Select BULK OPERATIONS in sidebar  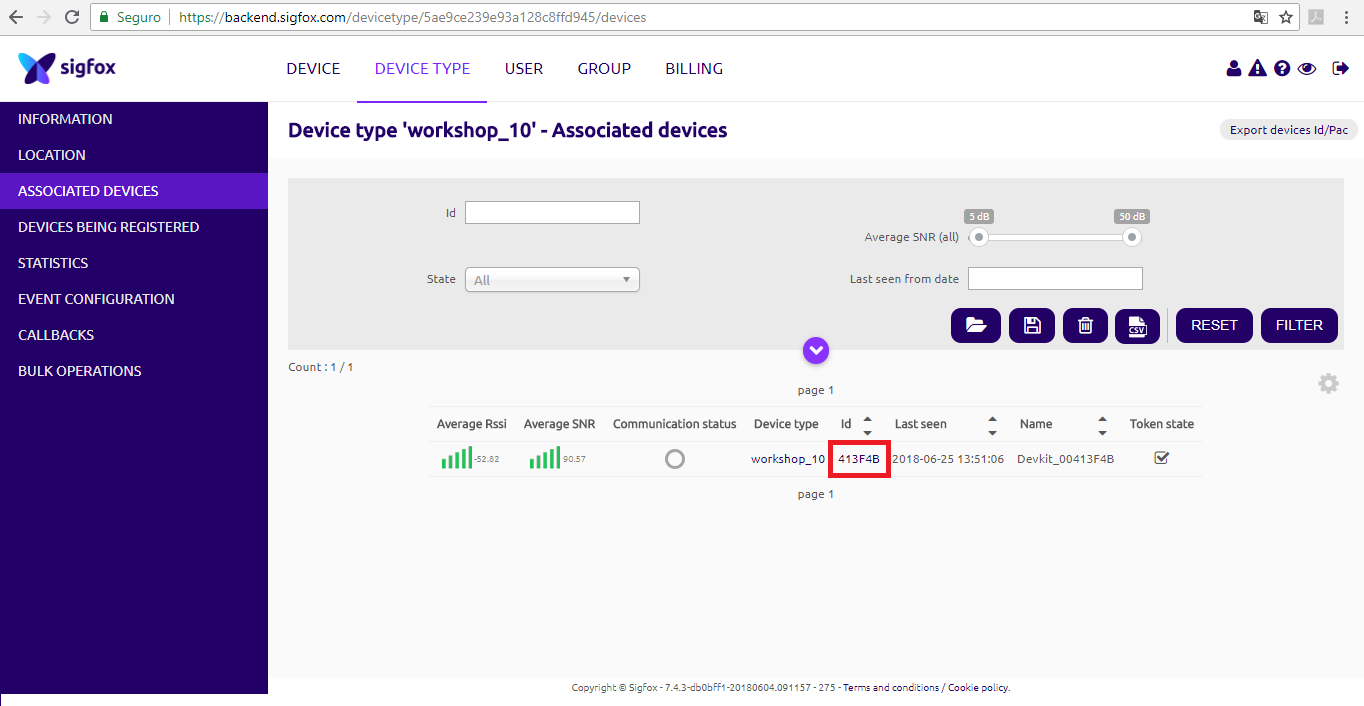coord(134,371)
